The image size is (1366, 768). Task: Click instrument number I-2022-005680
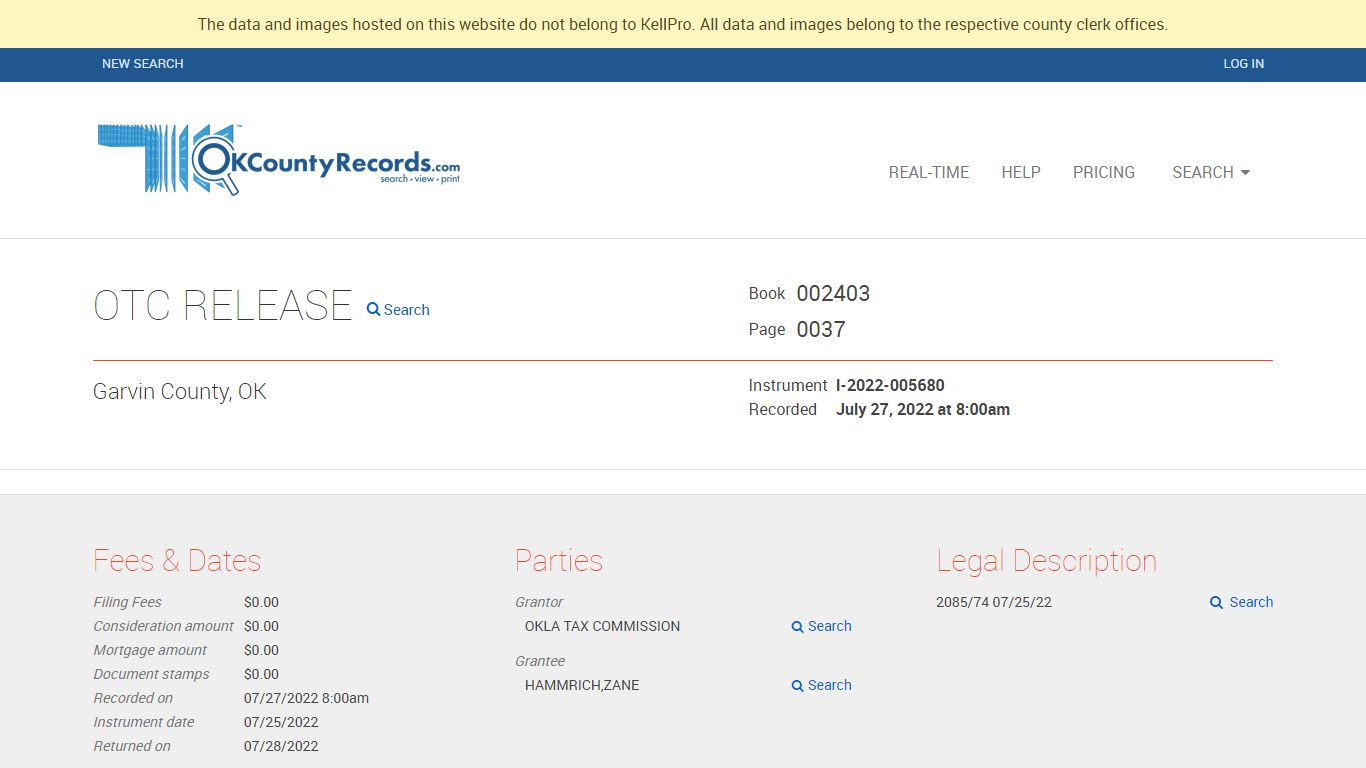pyautogui.click(x=890, y=385)
